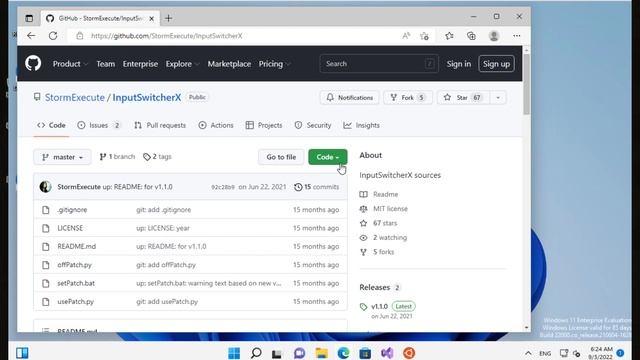Screen dimensions: 640x360
Task: Click the read aloud icon in address bar
Action: (406, 36)
